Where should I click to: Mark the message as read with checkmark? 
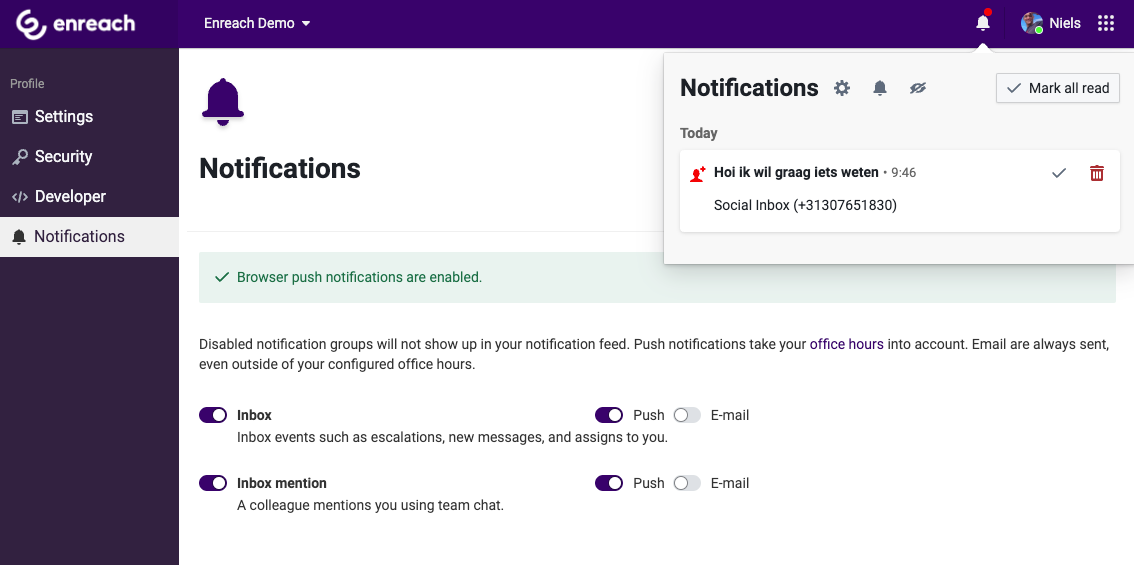pyautogui.click(x=1059, y=173)
